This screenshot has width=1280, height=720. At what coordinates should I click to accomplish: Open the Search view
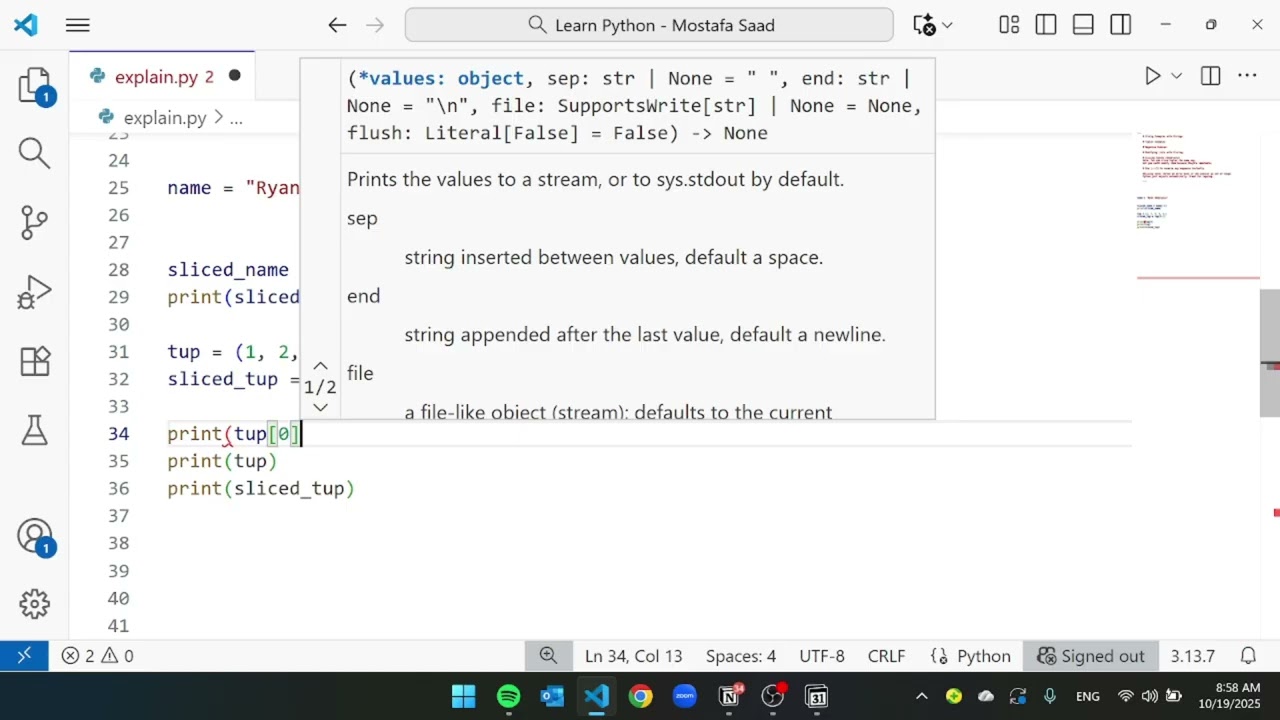pyautogui.click(x=34, y=153)
